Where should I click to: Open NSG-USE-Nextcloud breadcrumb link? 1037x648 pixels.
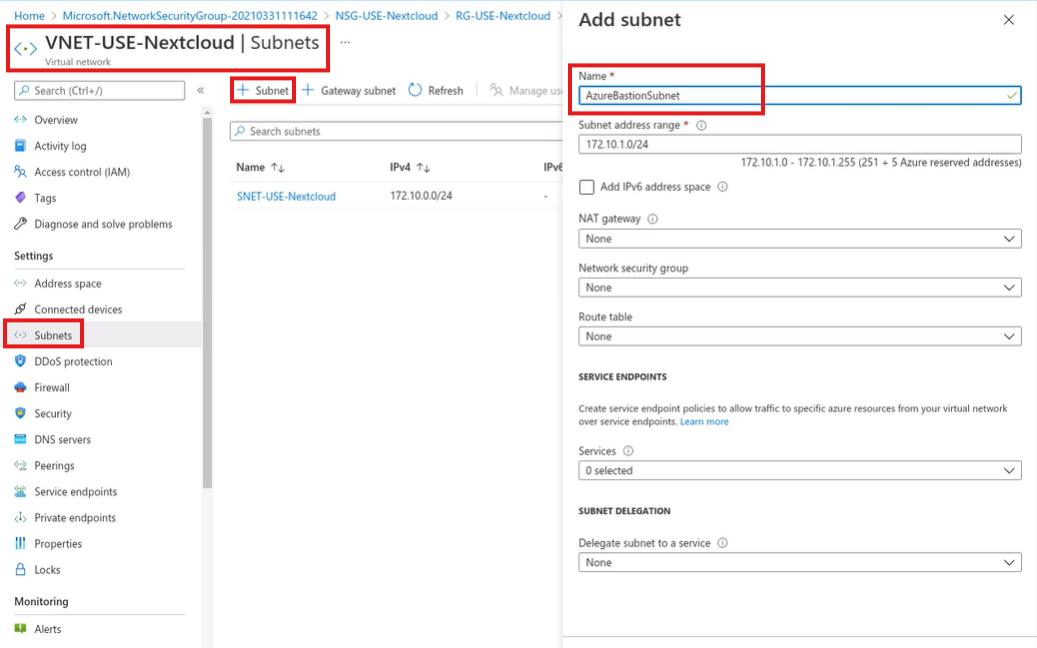386,15
